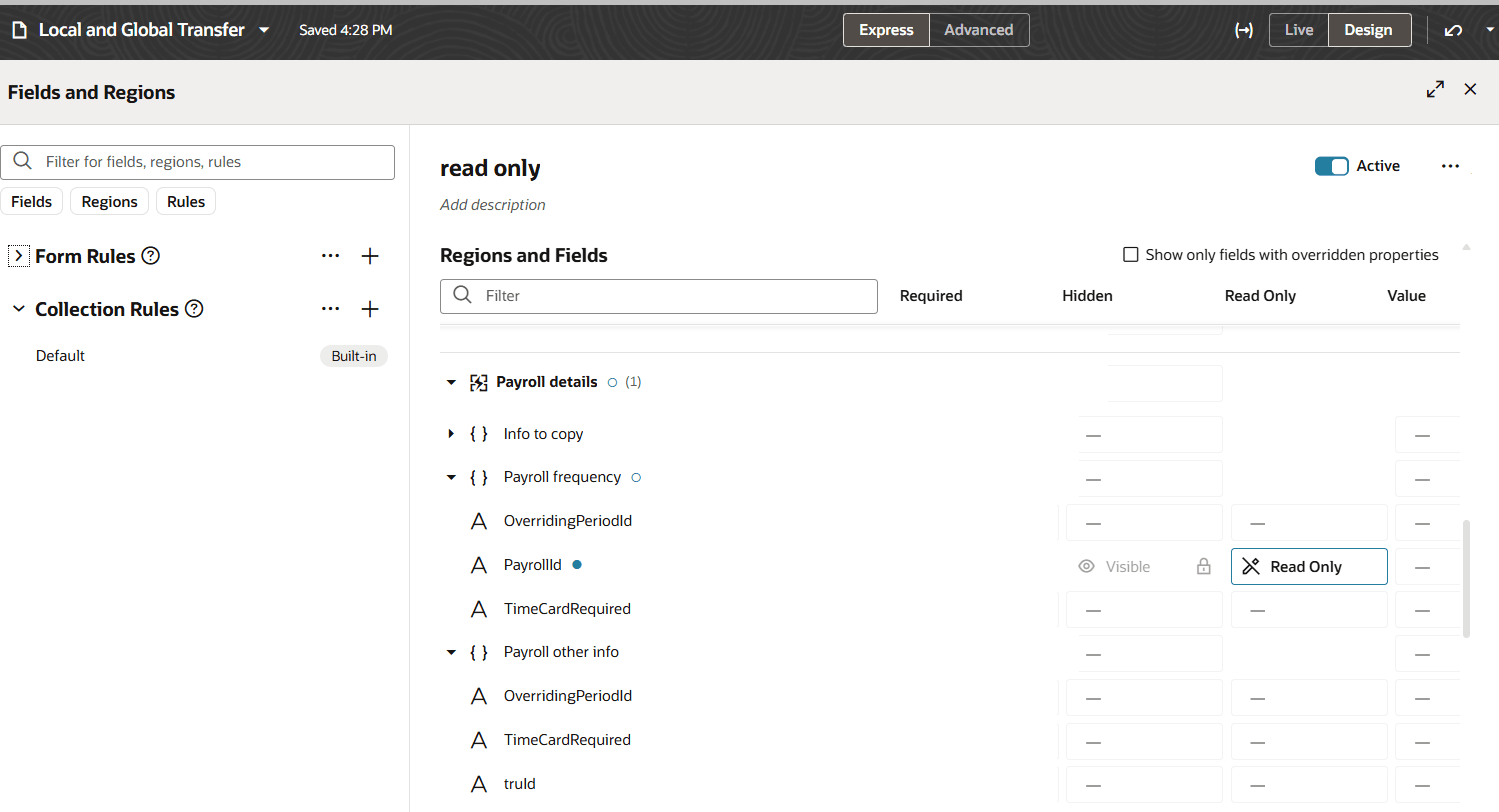Toggle the Active switch for the read only rule

point(1332,166)
